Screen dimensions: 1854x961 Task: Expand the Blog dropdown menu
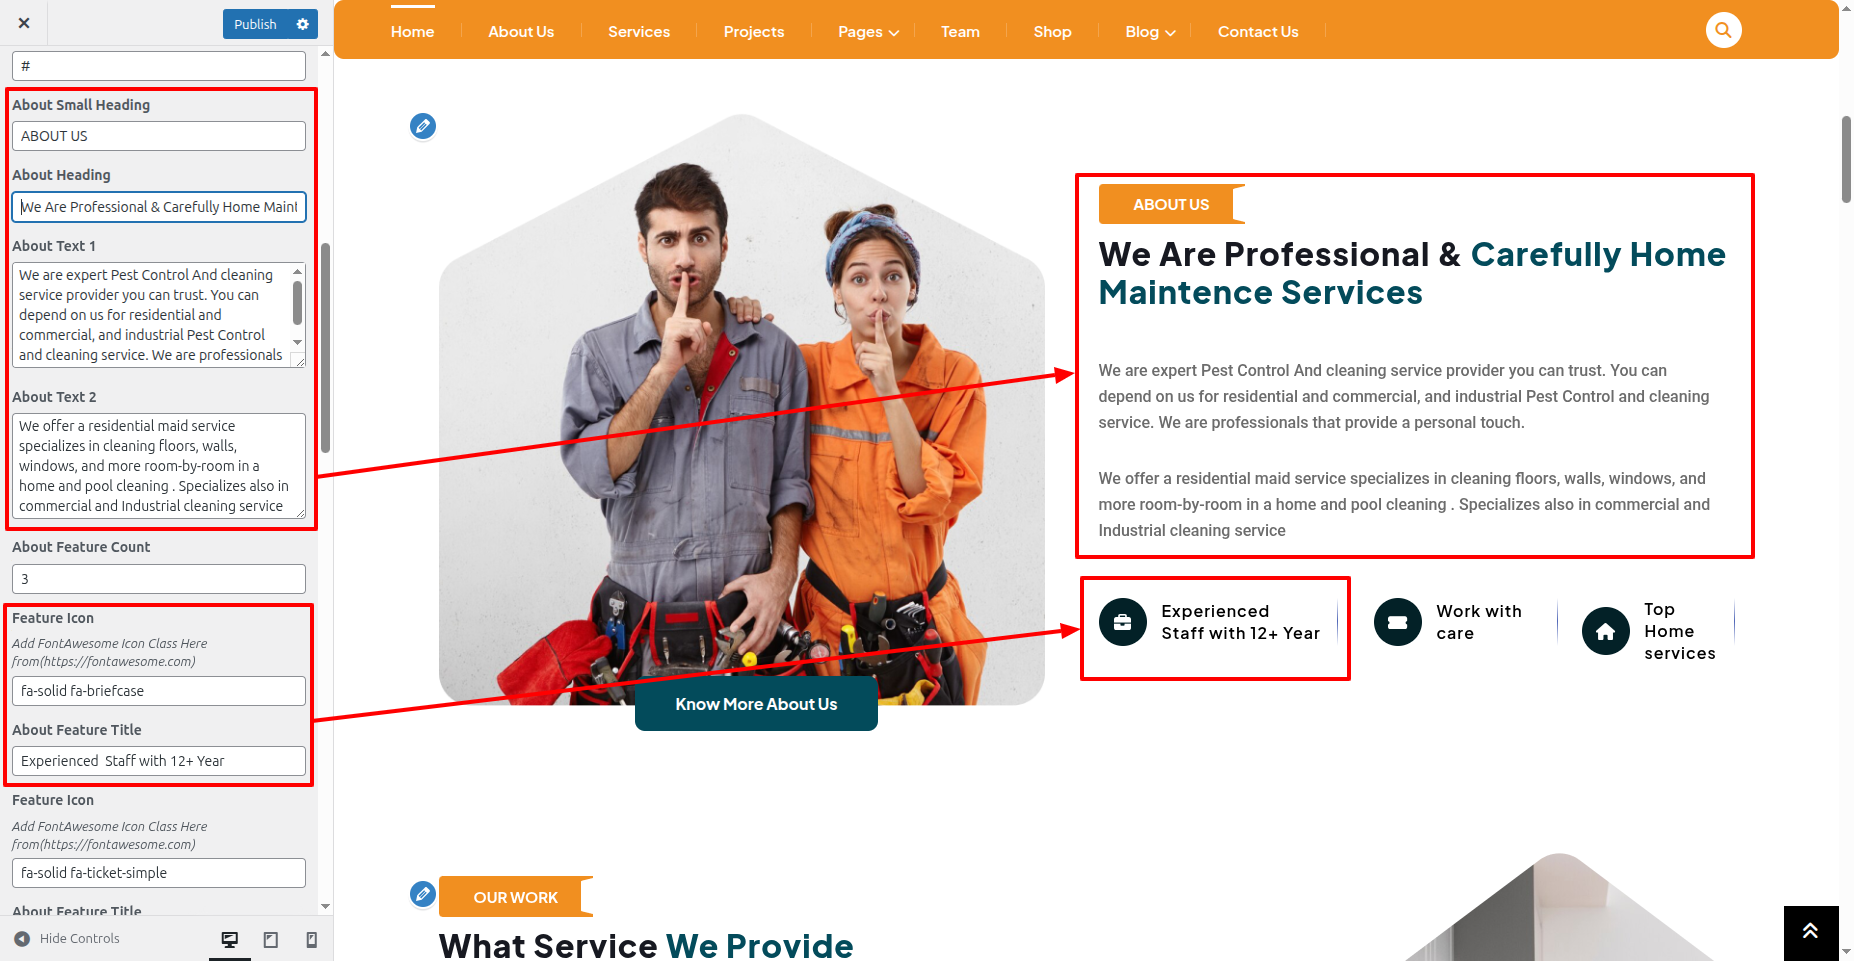(x=1150, y=32)
